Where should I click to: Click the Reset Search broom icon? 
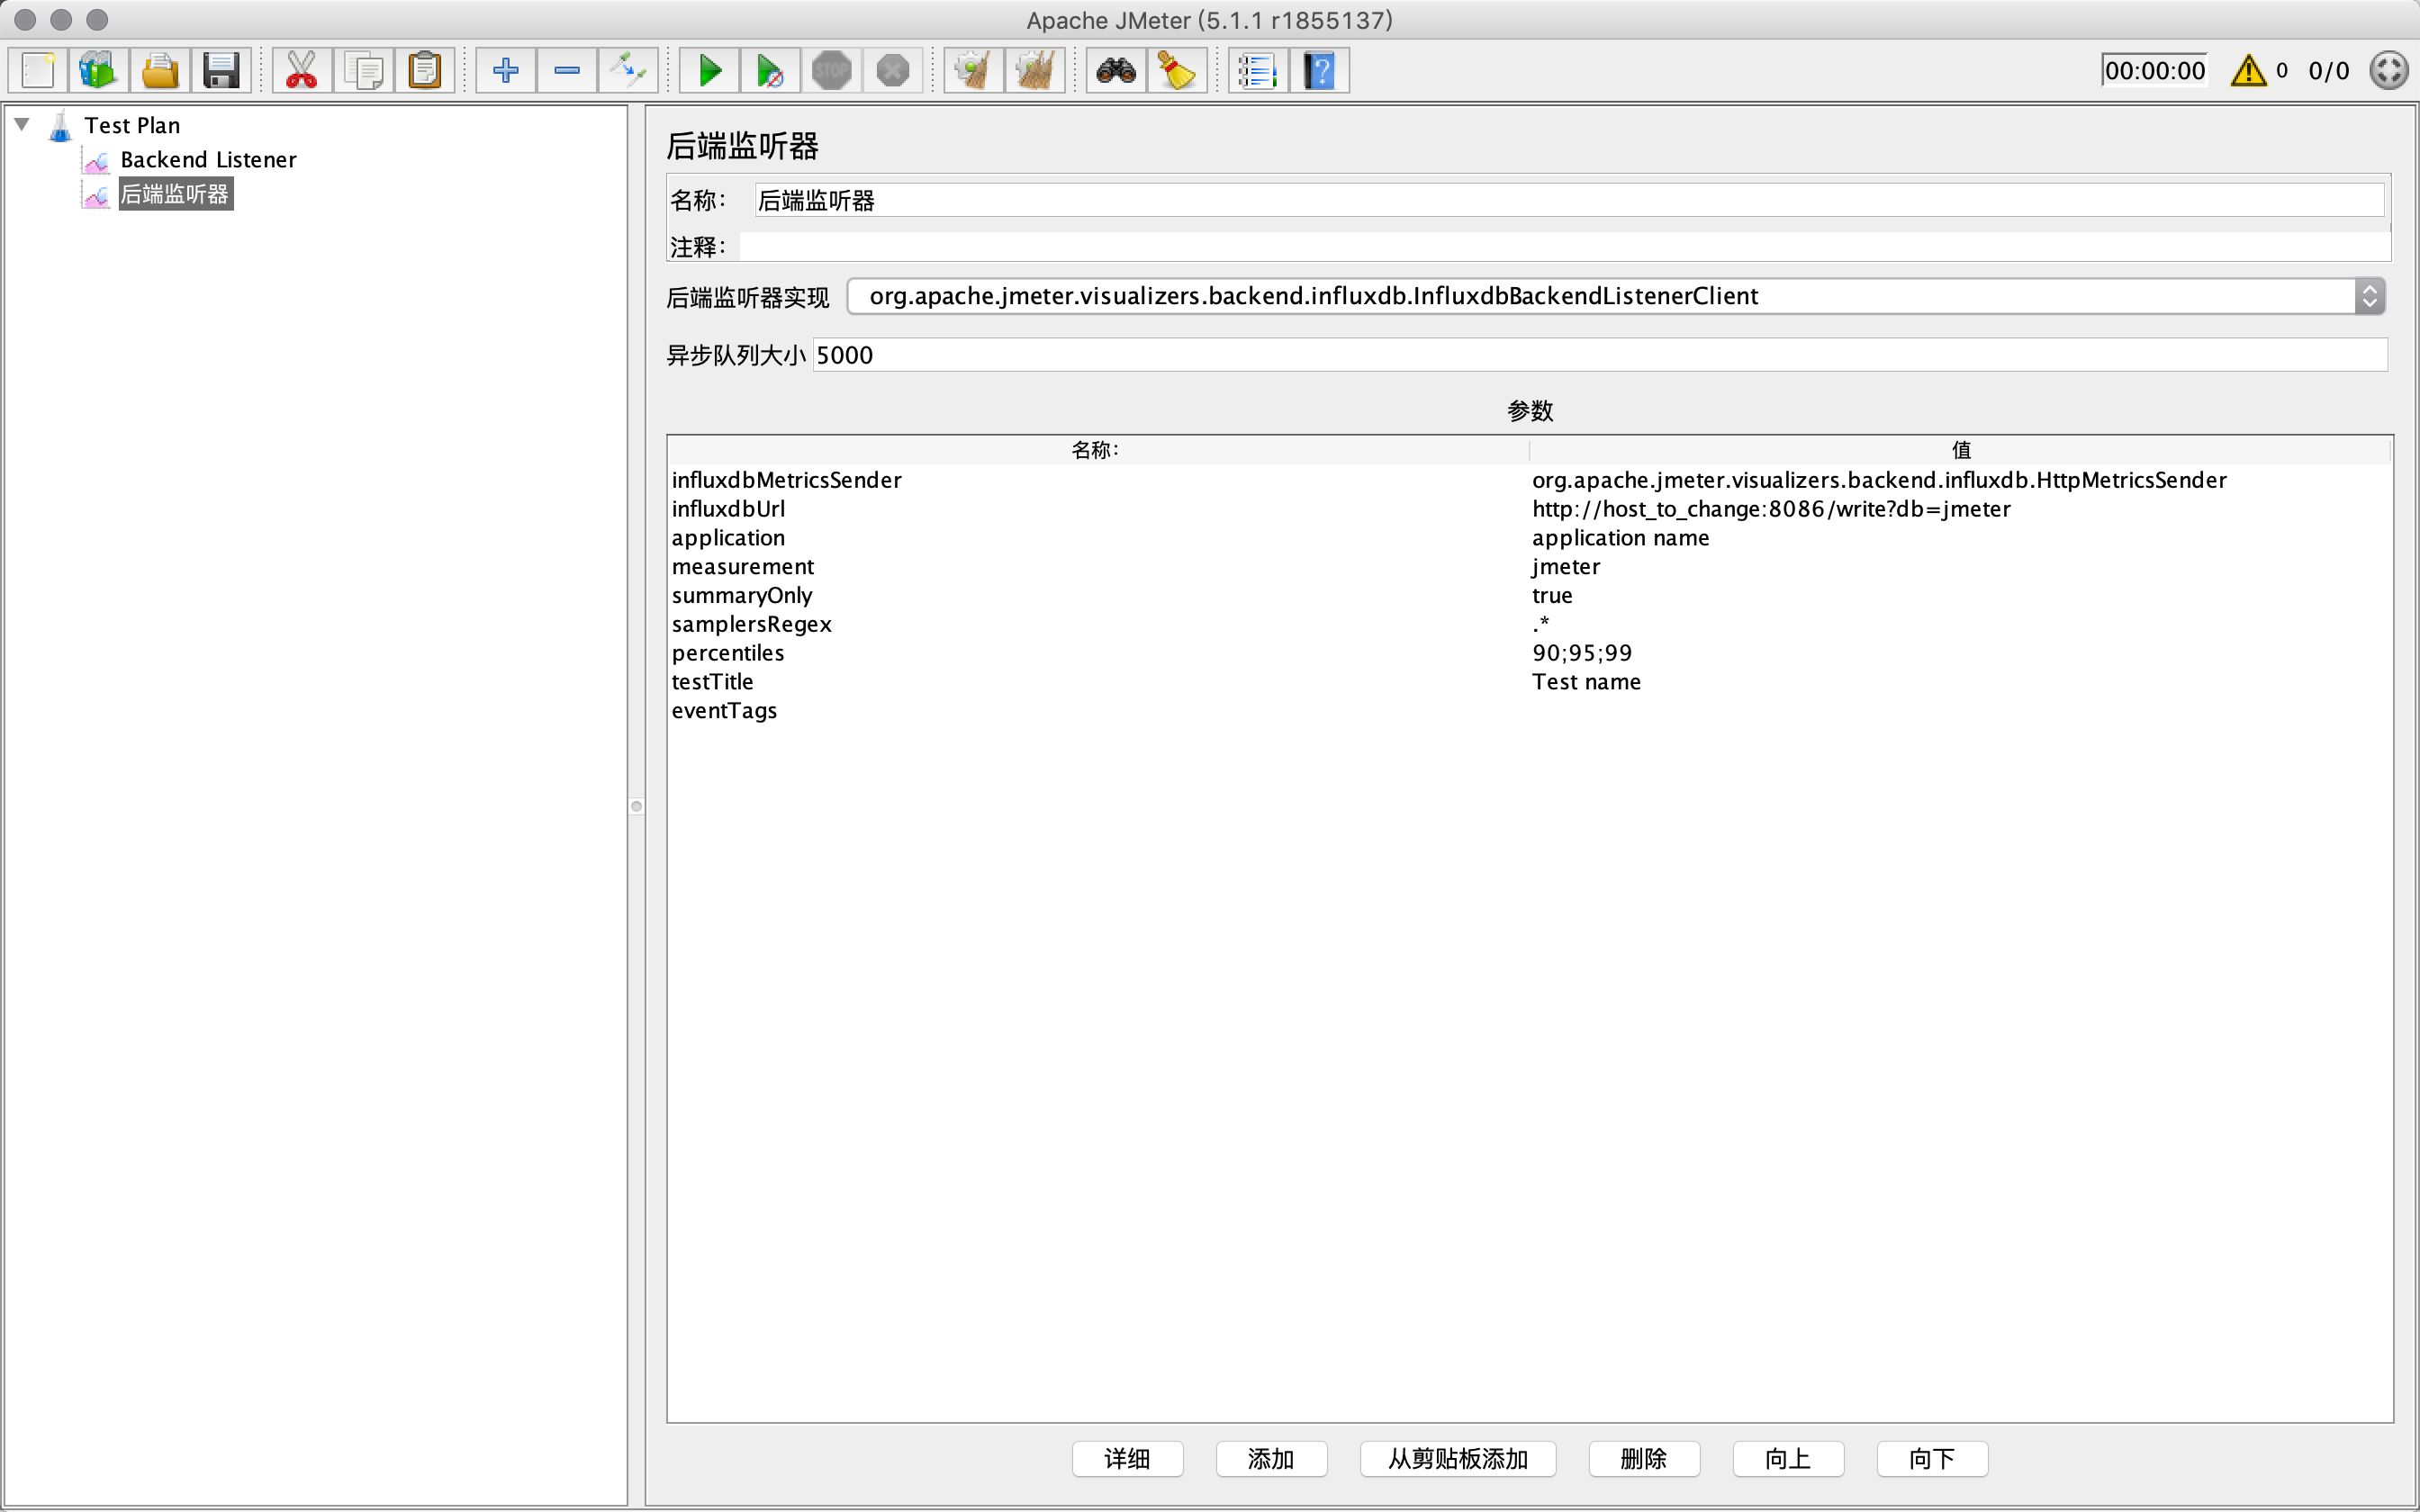[x=1177, y=71]
